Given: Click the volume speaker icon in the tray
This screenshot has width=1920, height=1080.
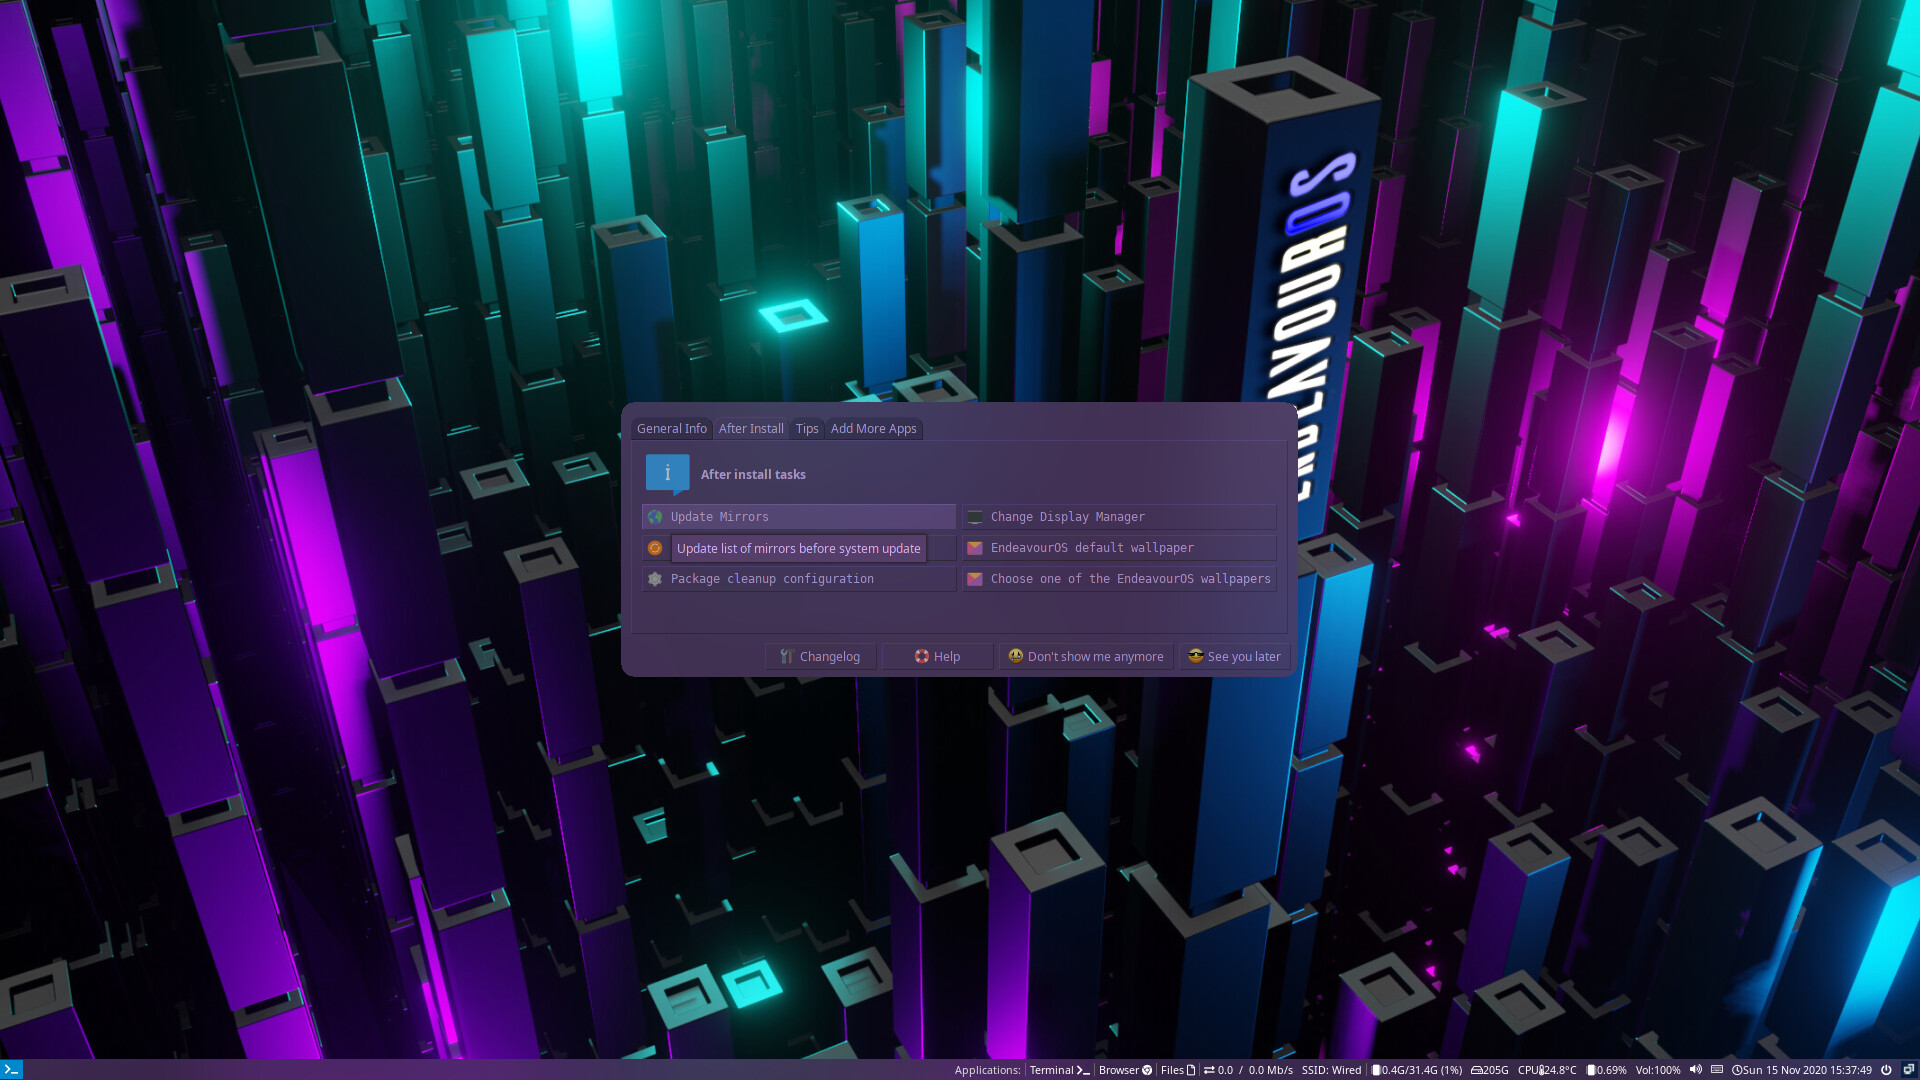Looking at the screenshot, I should (1697, 1069).
